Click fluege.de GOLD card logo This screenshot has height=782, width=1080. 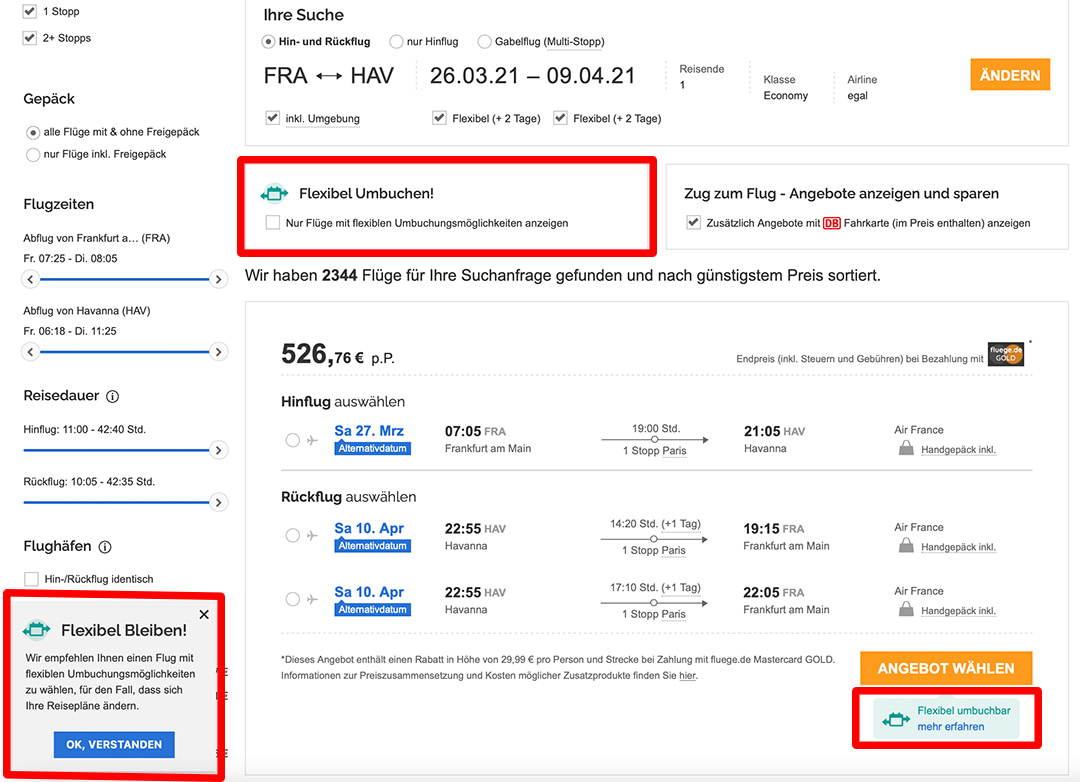(1005, 354)
